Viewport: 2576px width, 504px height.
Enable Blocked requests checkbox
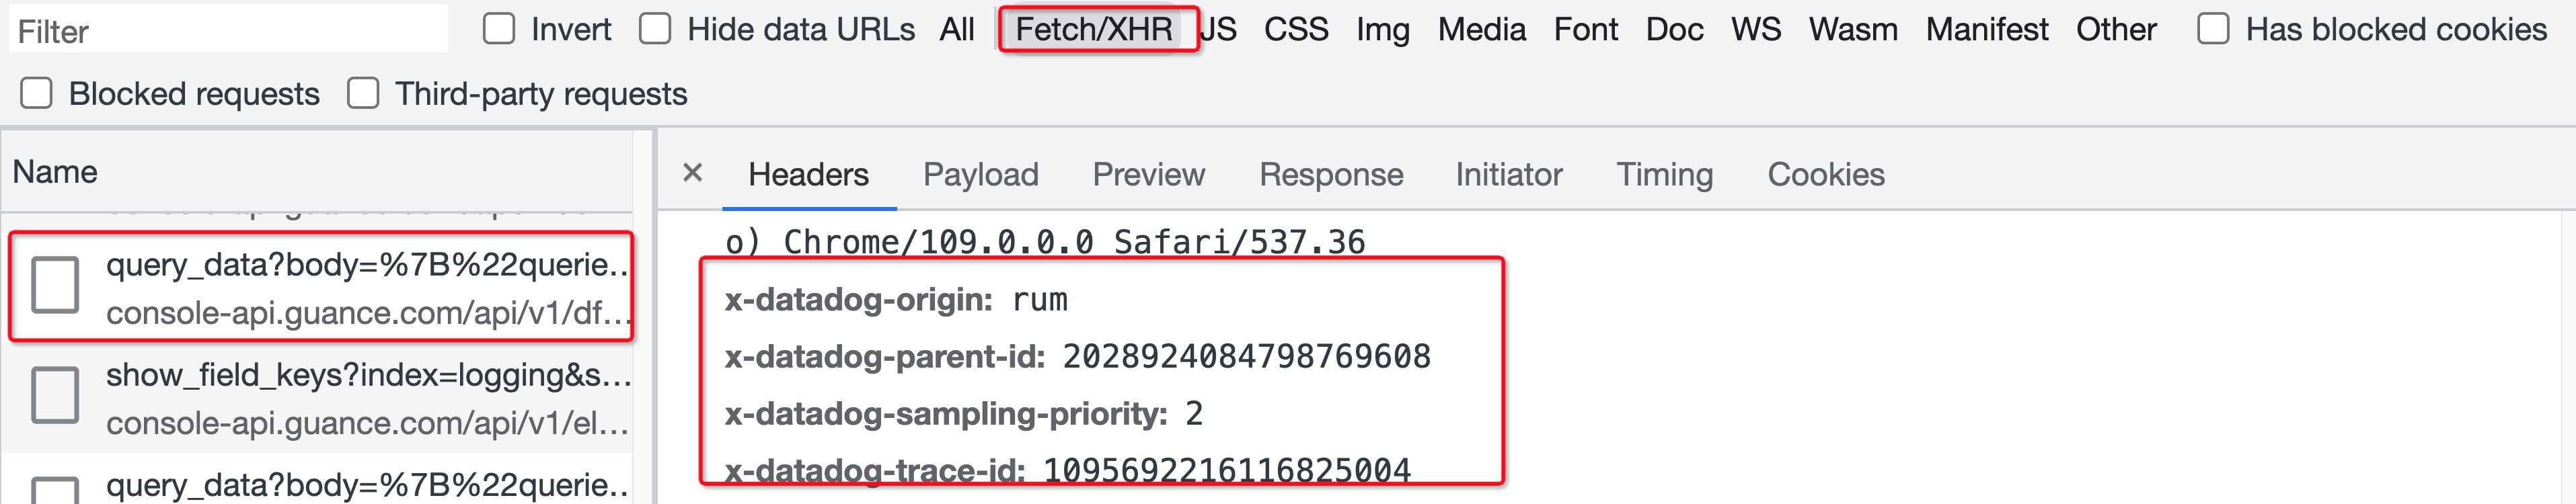tap(37, 93)
